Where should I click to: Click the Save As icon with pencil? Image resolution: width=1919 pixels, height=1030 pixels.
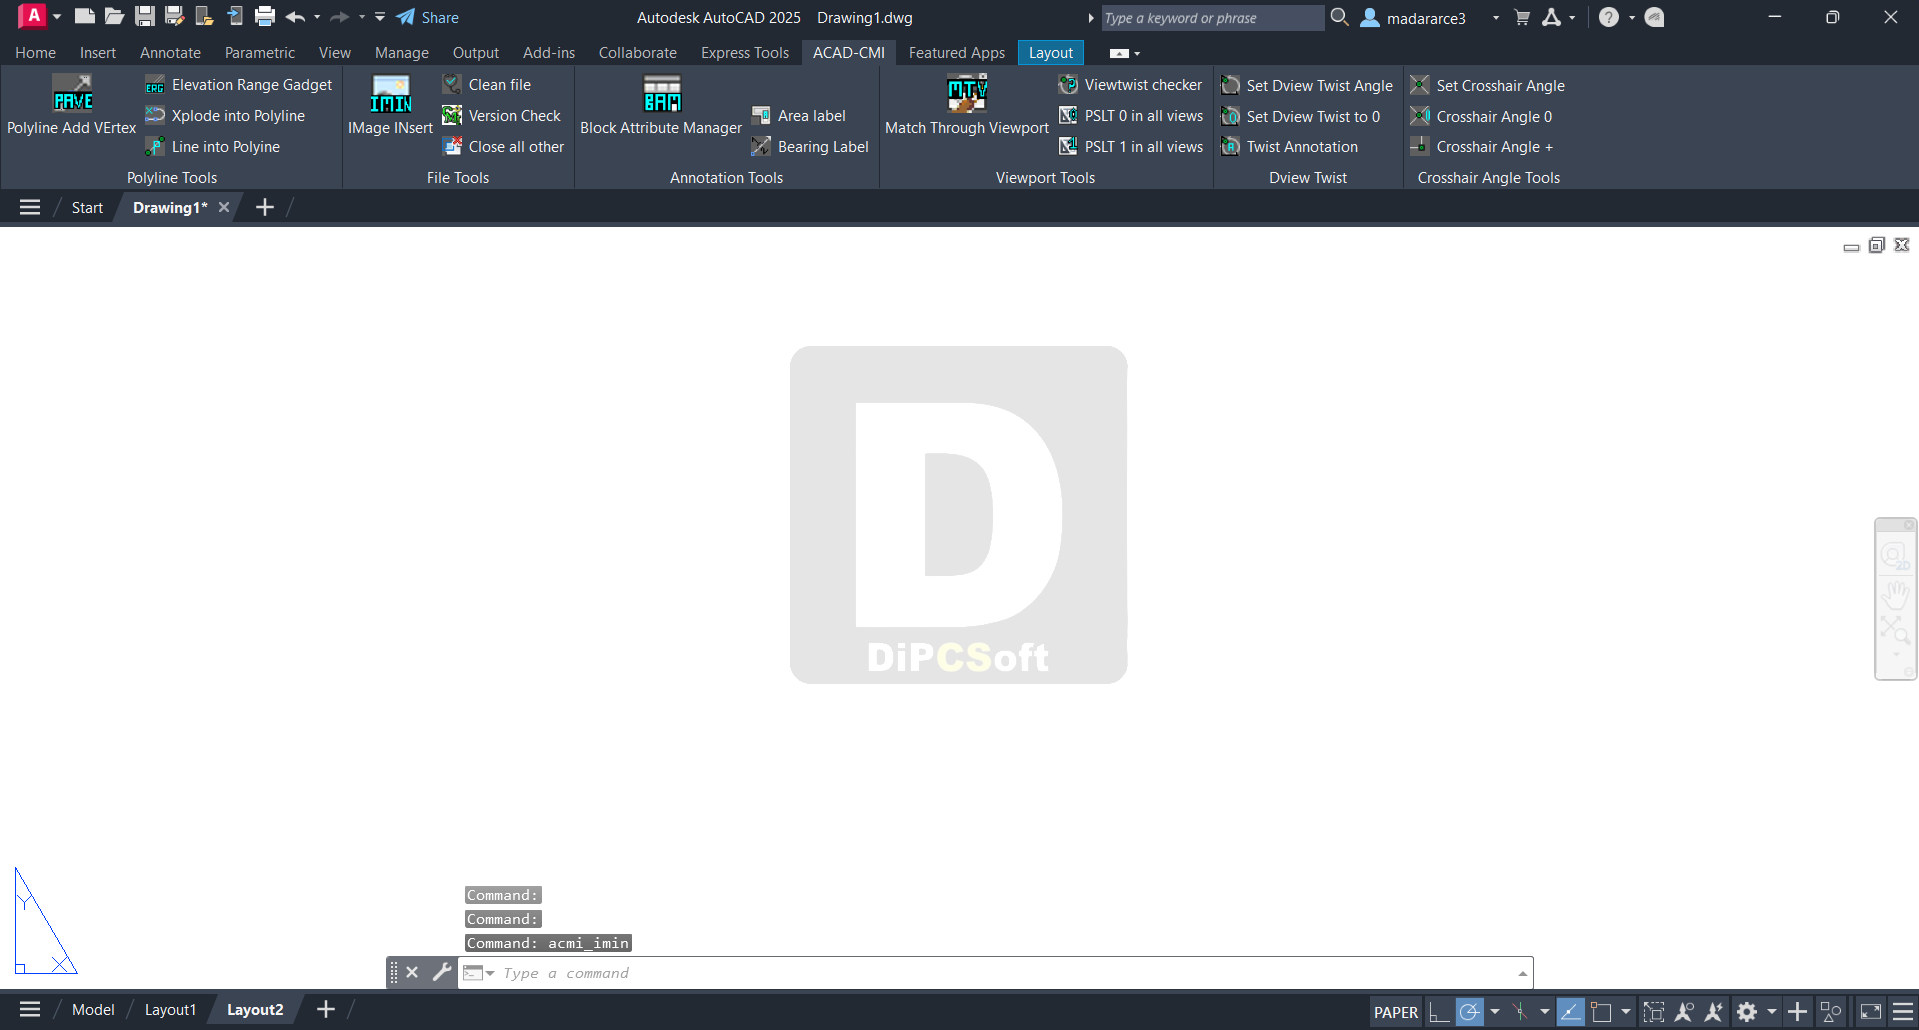click(x=175, y=16)
